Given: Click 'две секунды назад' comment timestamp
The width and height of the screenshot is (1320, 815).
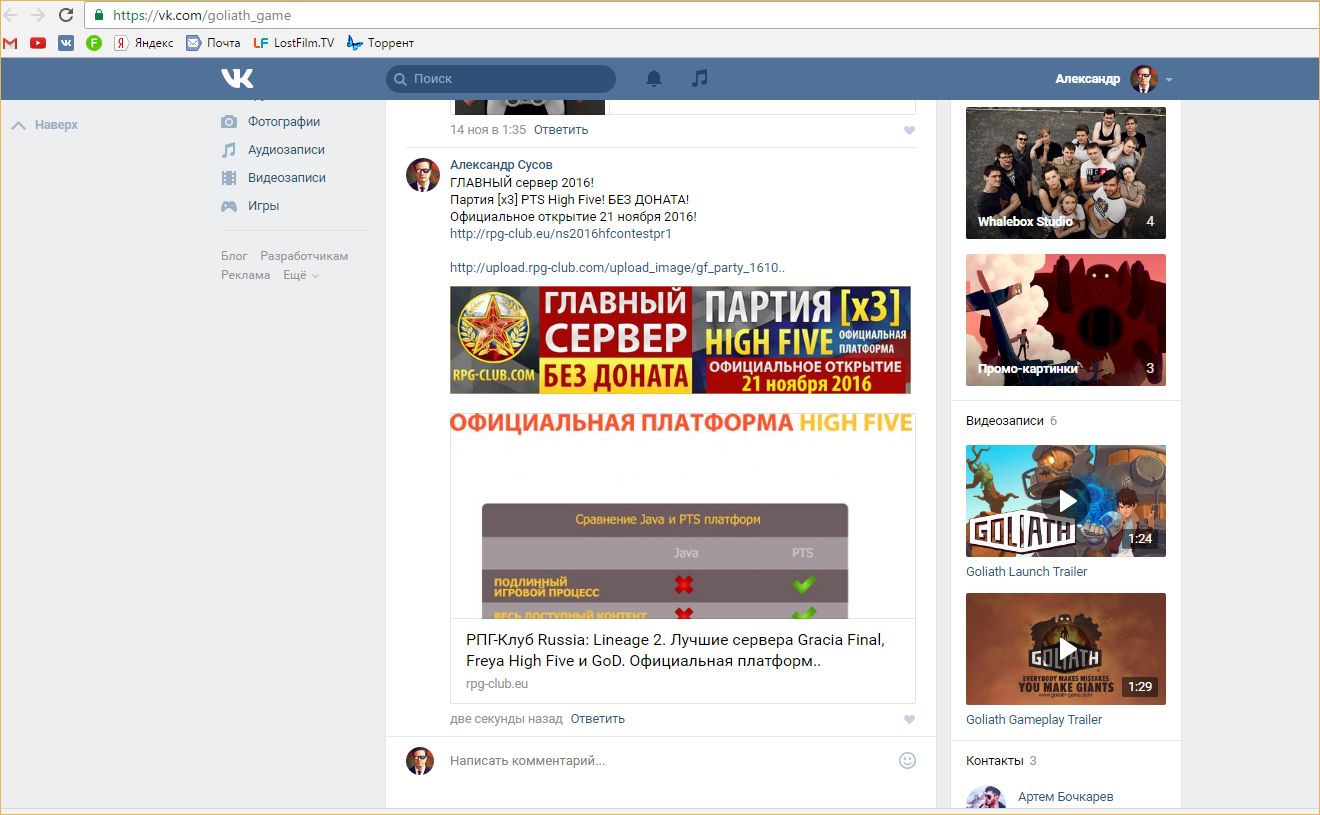Looking at the screenshot, I should pos(506,719).
